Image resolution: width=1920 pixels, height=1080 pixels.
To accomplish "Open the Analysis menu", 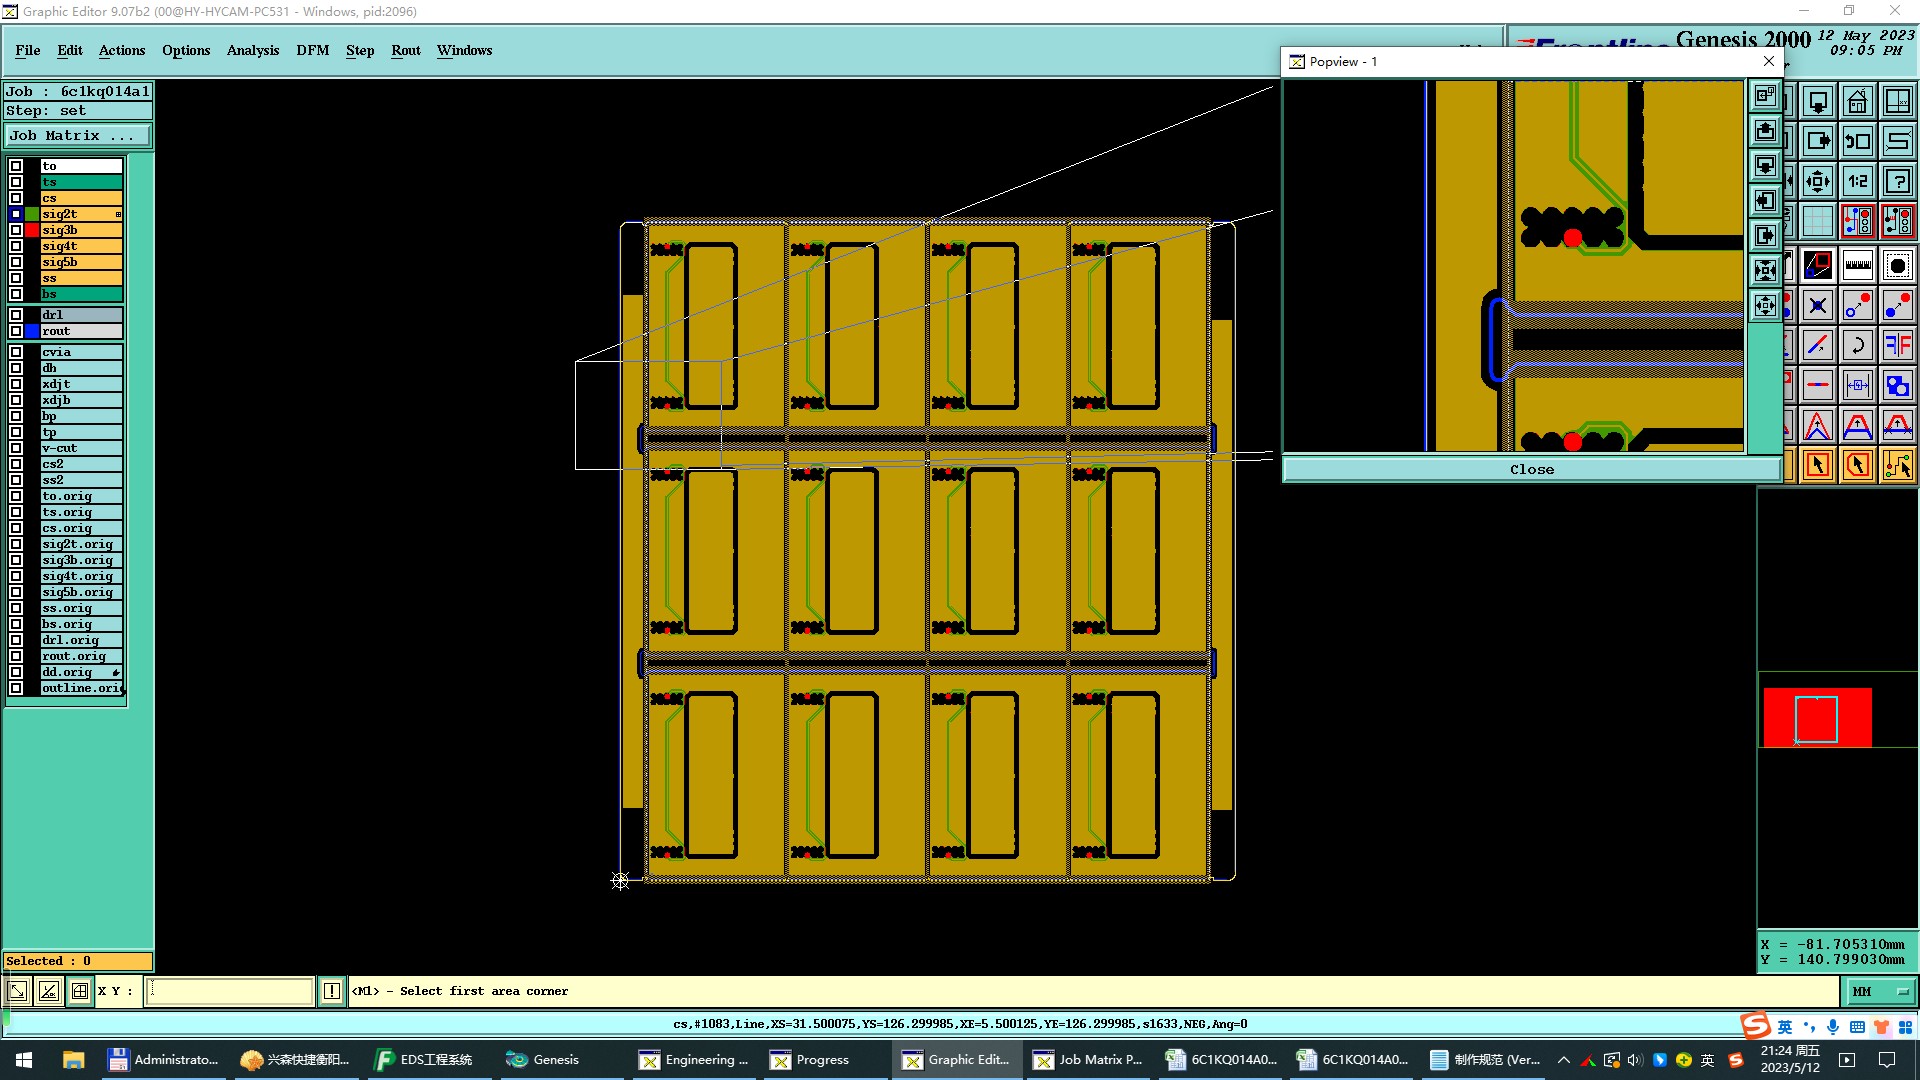I will pyautogui.click(x=252, y=50).
